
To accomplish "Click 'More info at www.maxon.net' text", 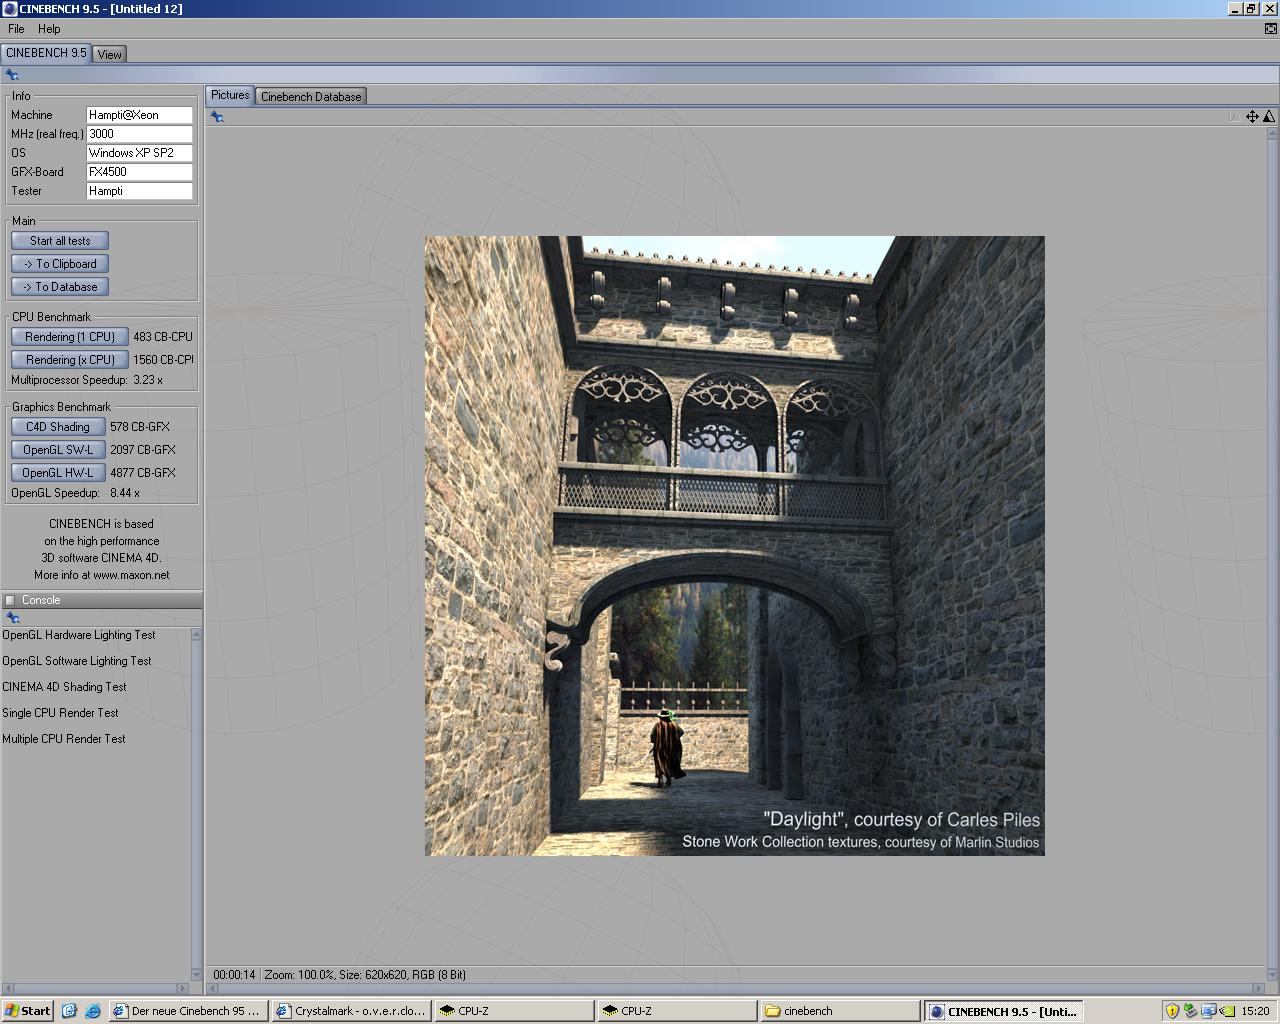I will click(x=102, y=575).
